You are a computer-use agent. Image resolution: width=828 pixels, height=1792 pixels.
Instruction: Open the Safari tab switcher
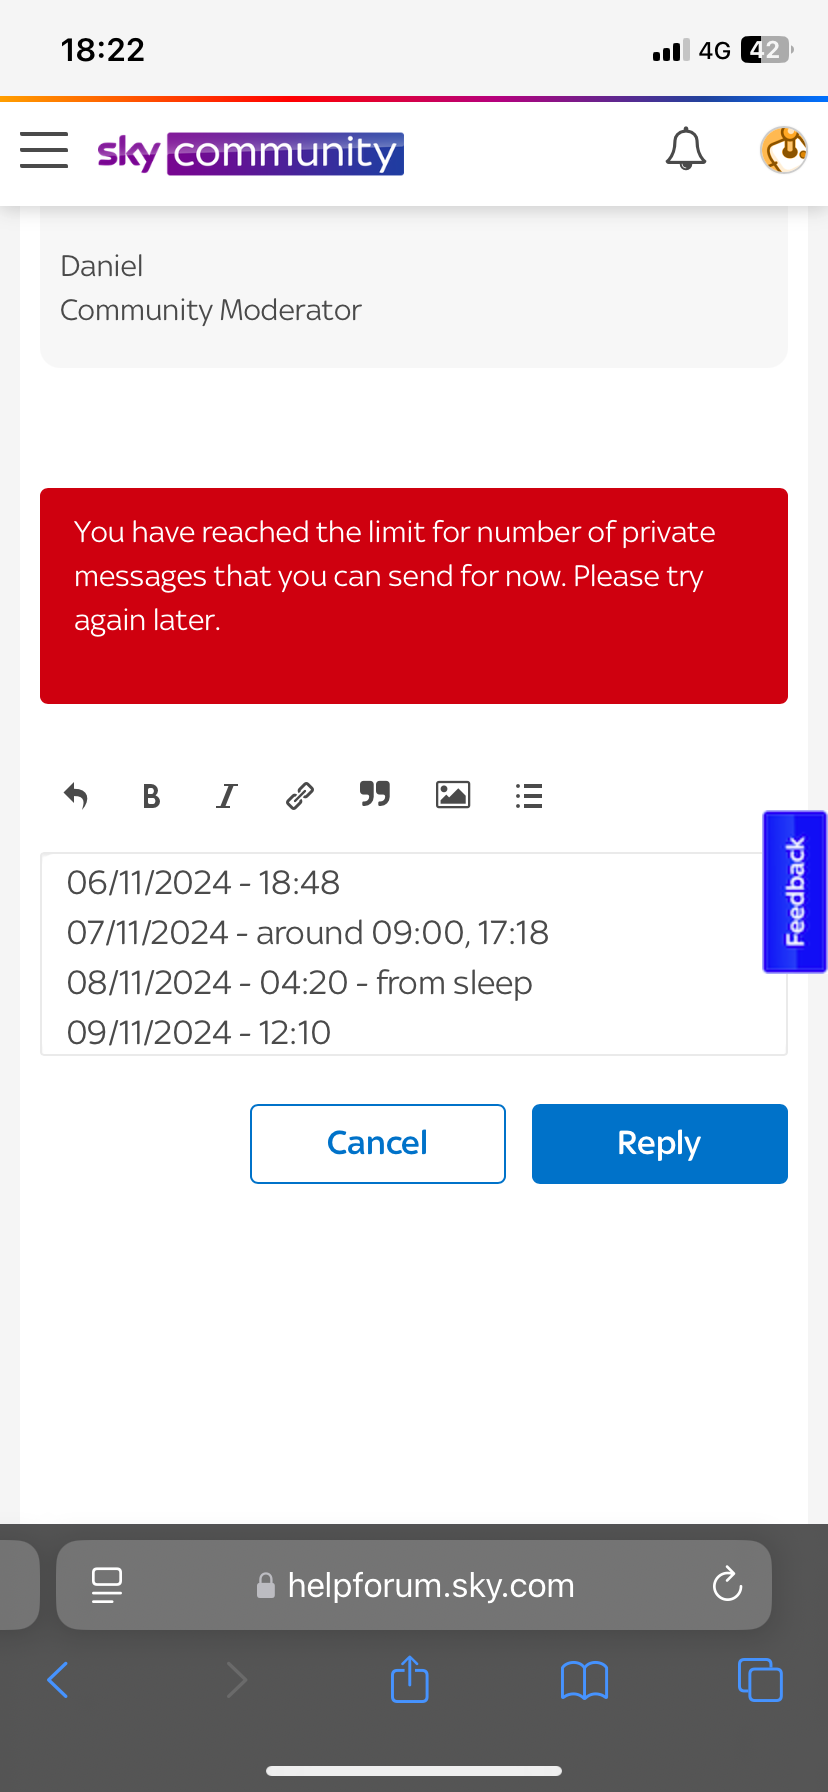tap(760, 1680)
